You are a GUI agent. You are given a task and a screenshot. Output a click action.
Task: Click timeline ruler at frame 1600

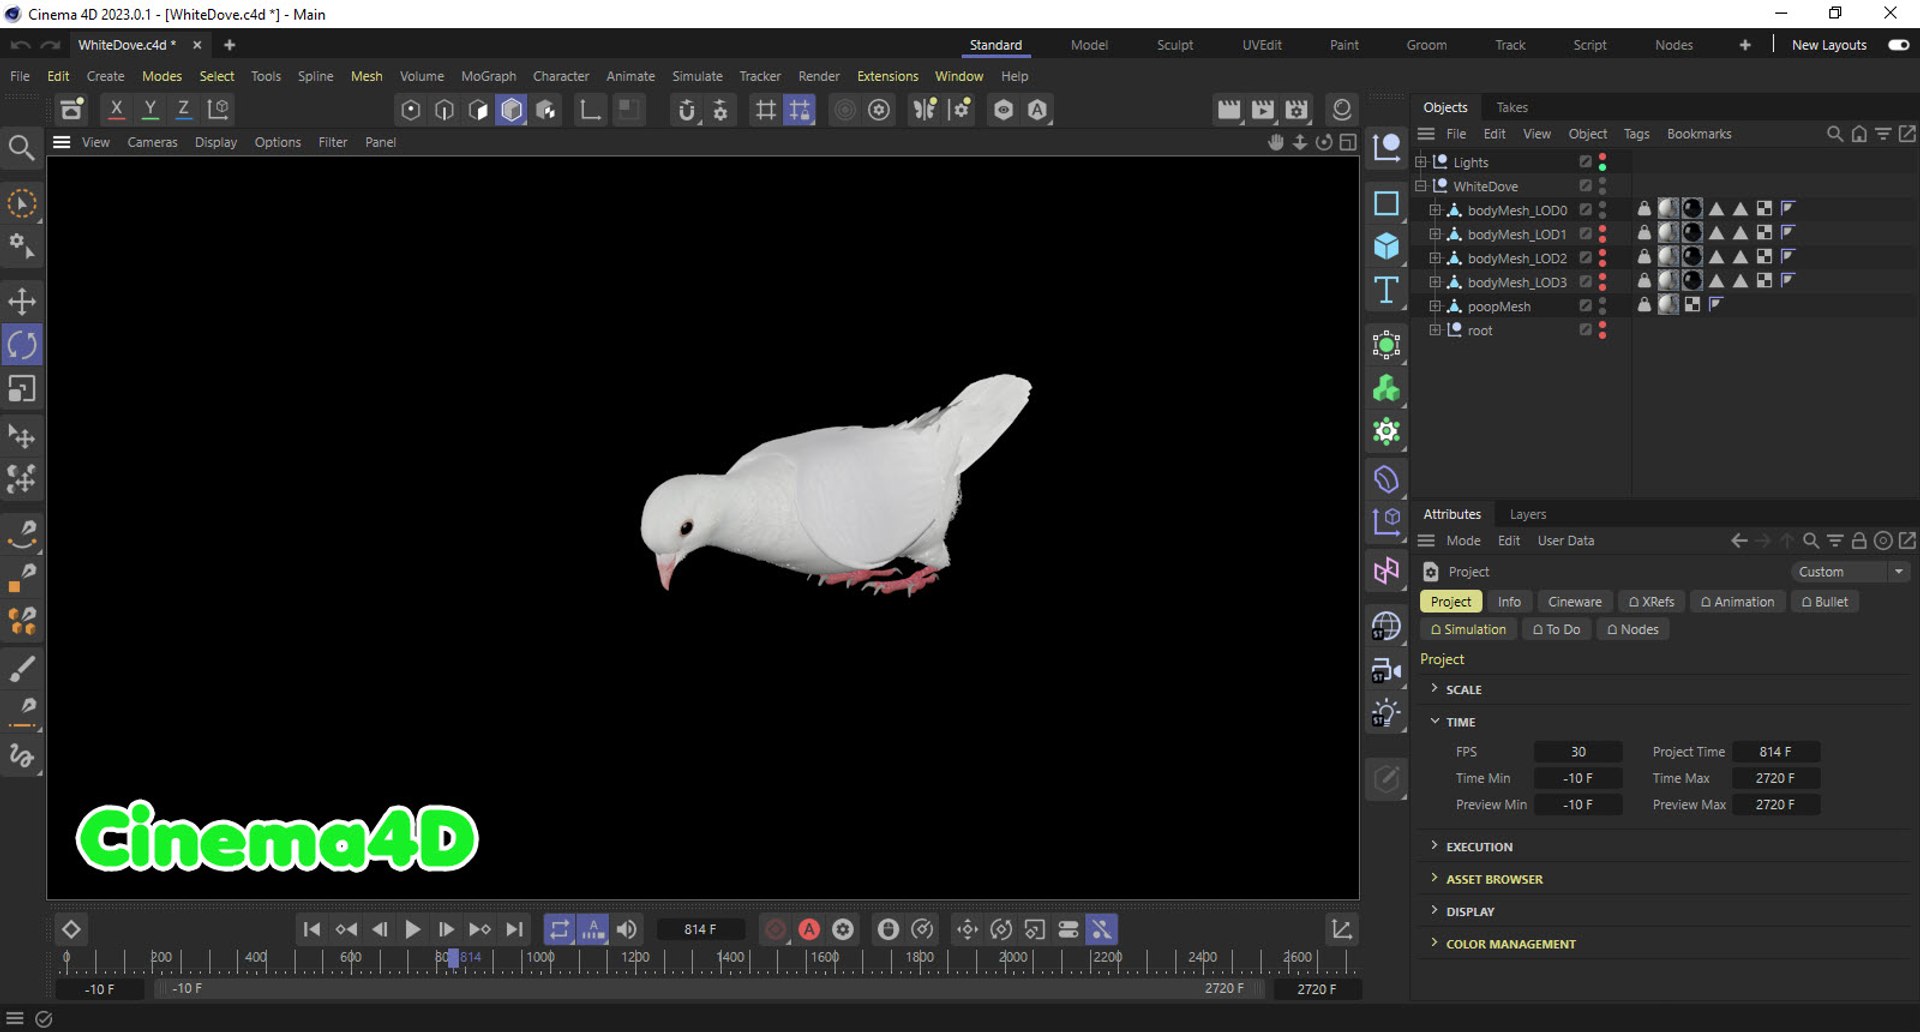point(825,958)
